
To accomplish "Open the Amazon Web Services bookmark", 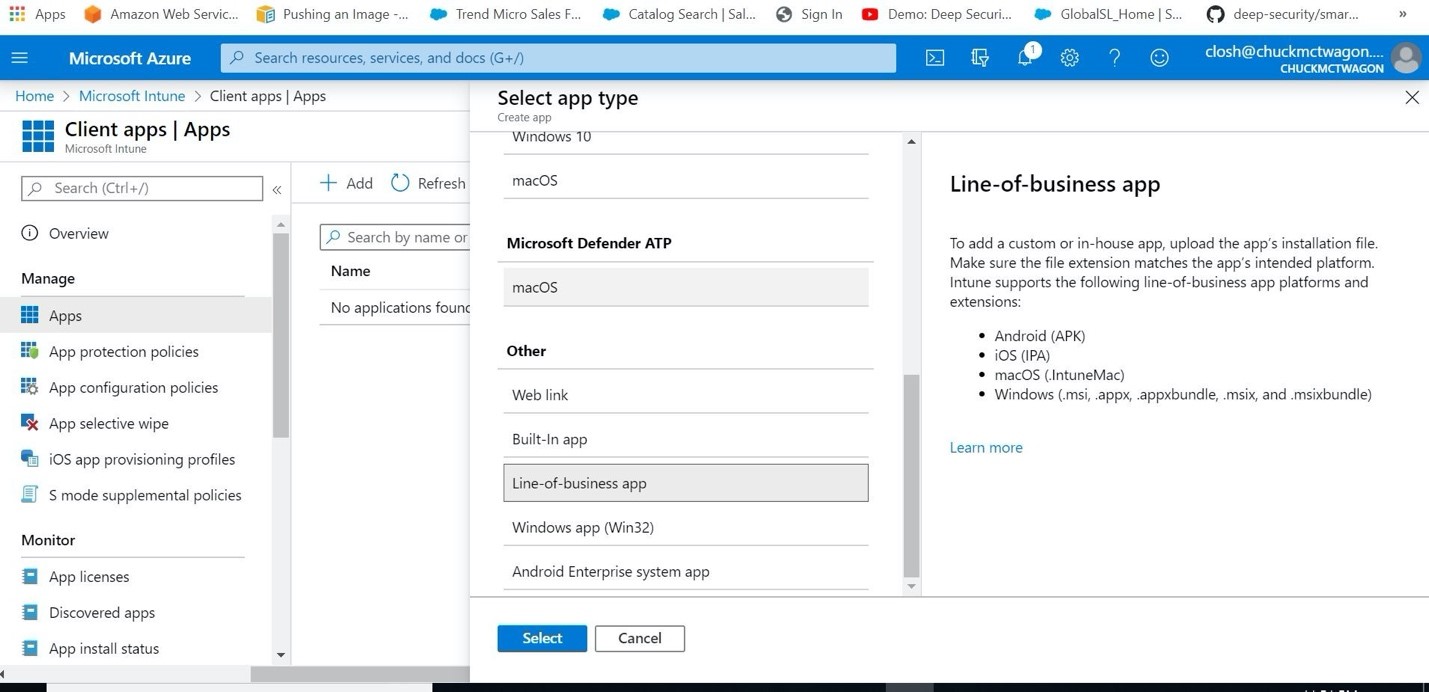I will pyautogui.click(x=162, y=14).
